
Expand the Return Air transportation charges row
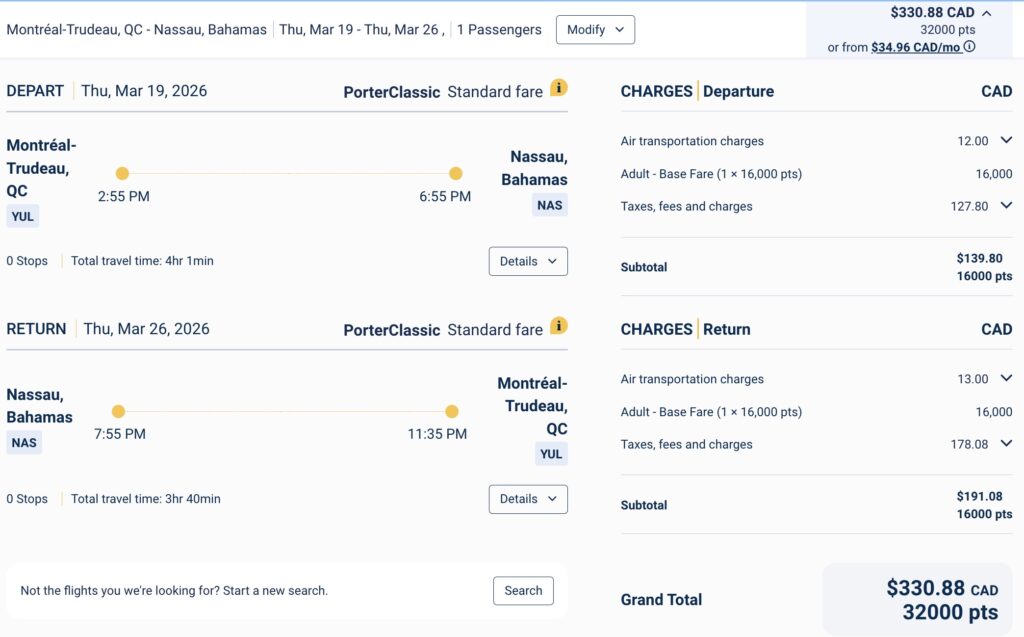pos(1006,379)
